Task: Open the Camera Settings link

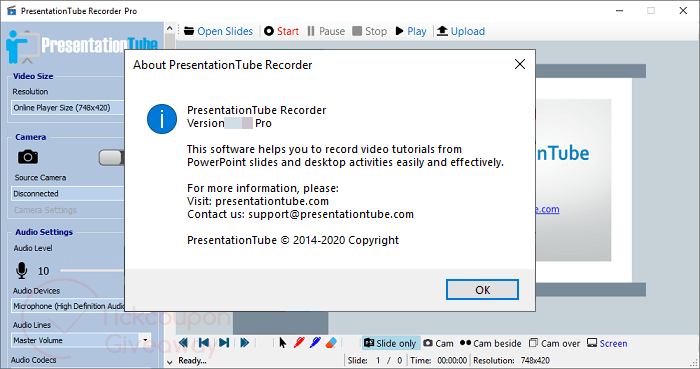Action: [45, 210]
